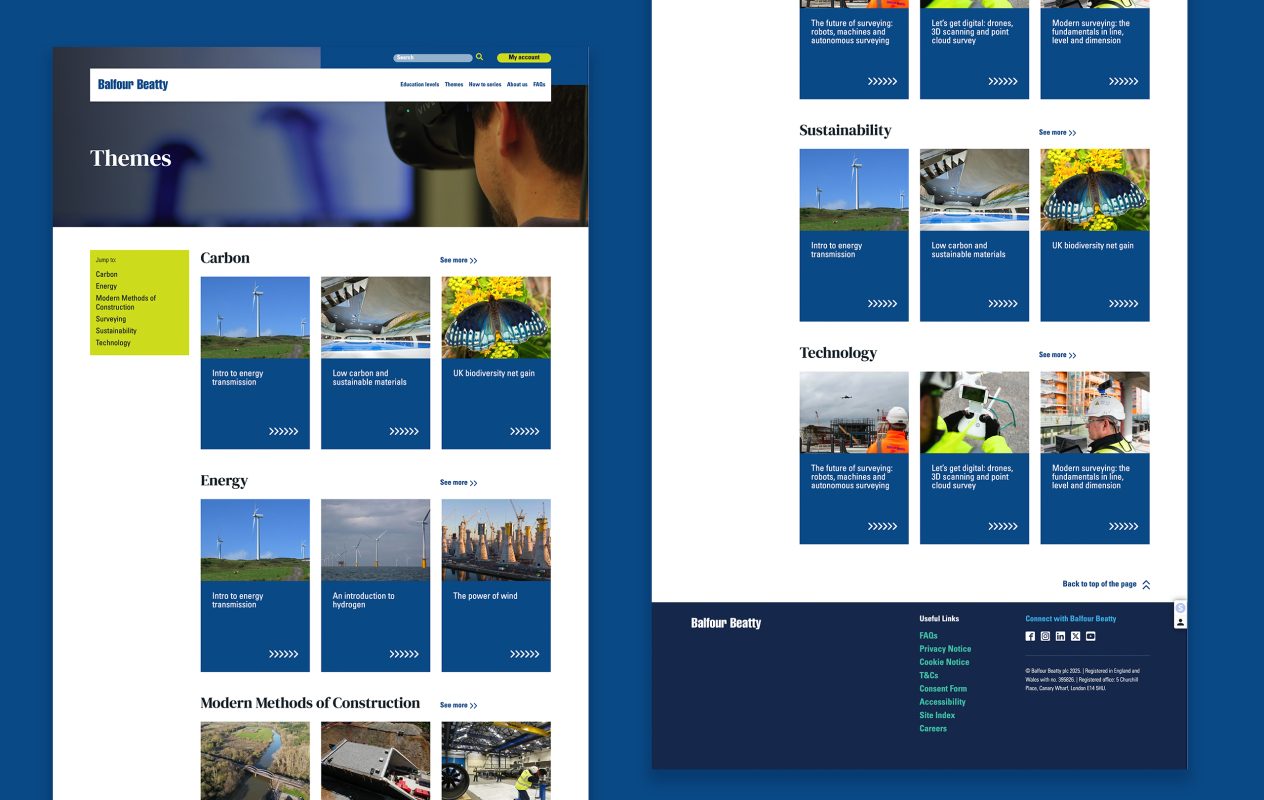Click arrows on Carbon's Intro to energy transmission card
Screen dimensions: 1264x800
(x=283, y=432)
